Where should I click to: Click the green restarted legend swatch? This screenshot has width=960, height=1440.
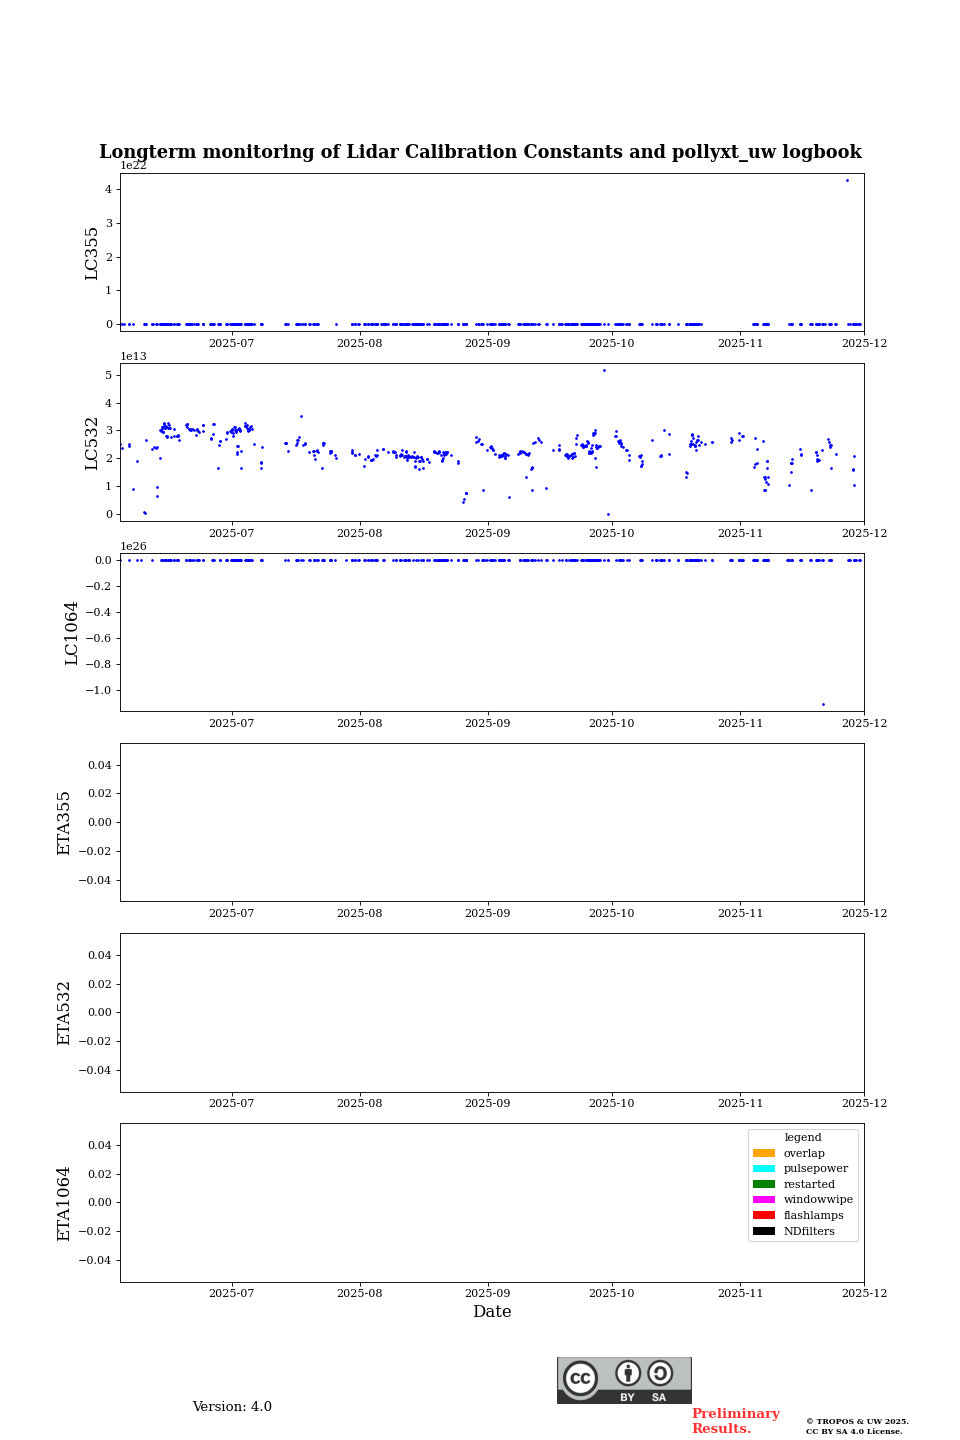pos(763,1184)
